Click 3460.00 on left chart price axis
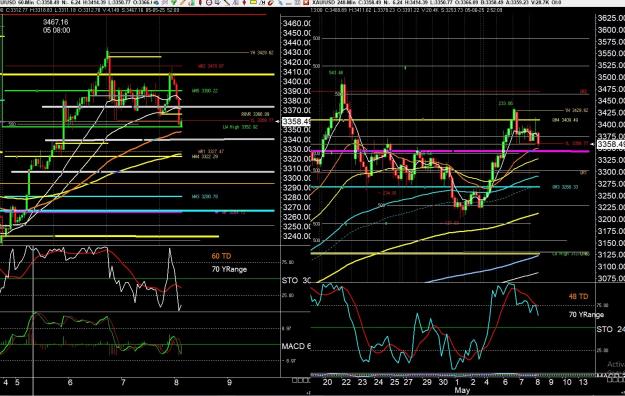This screenshot has height=396, width=625. tap(296, 24)
